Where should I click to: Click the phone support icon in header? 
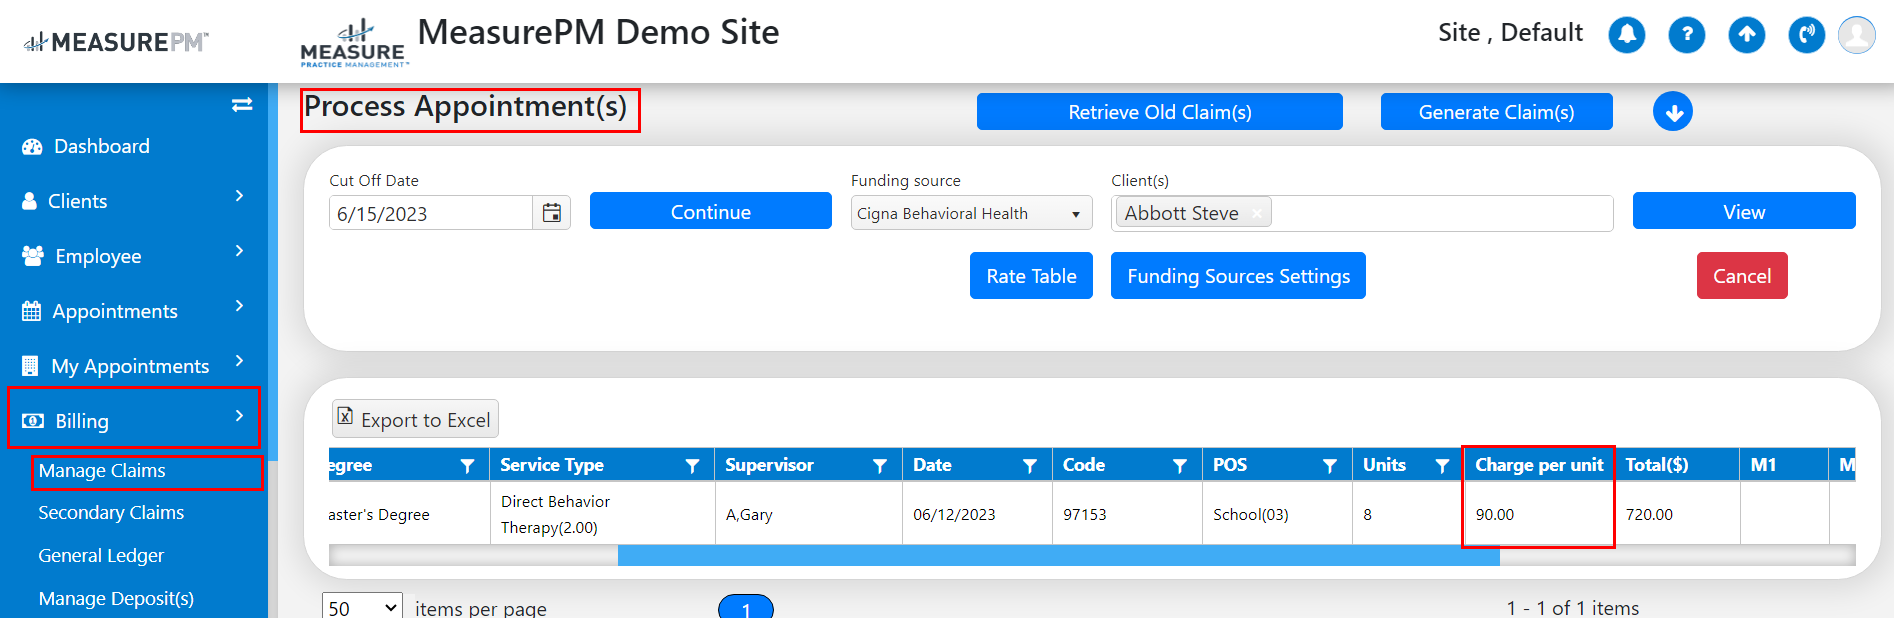1807,35
